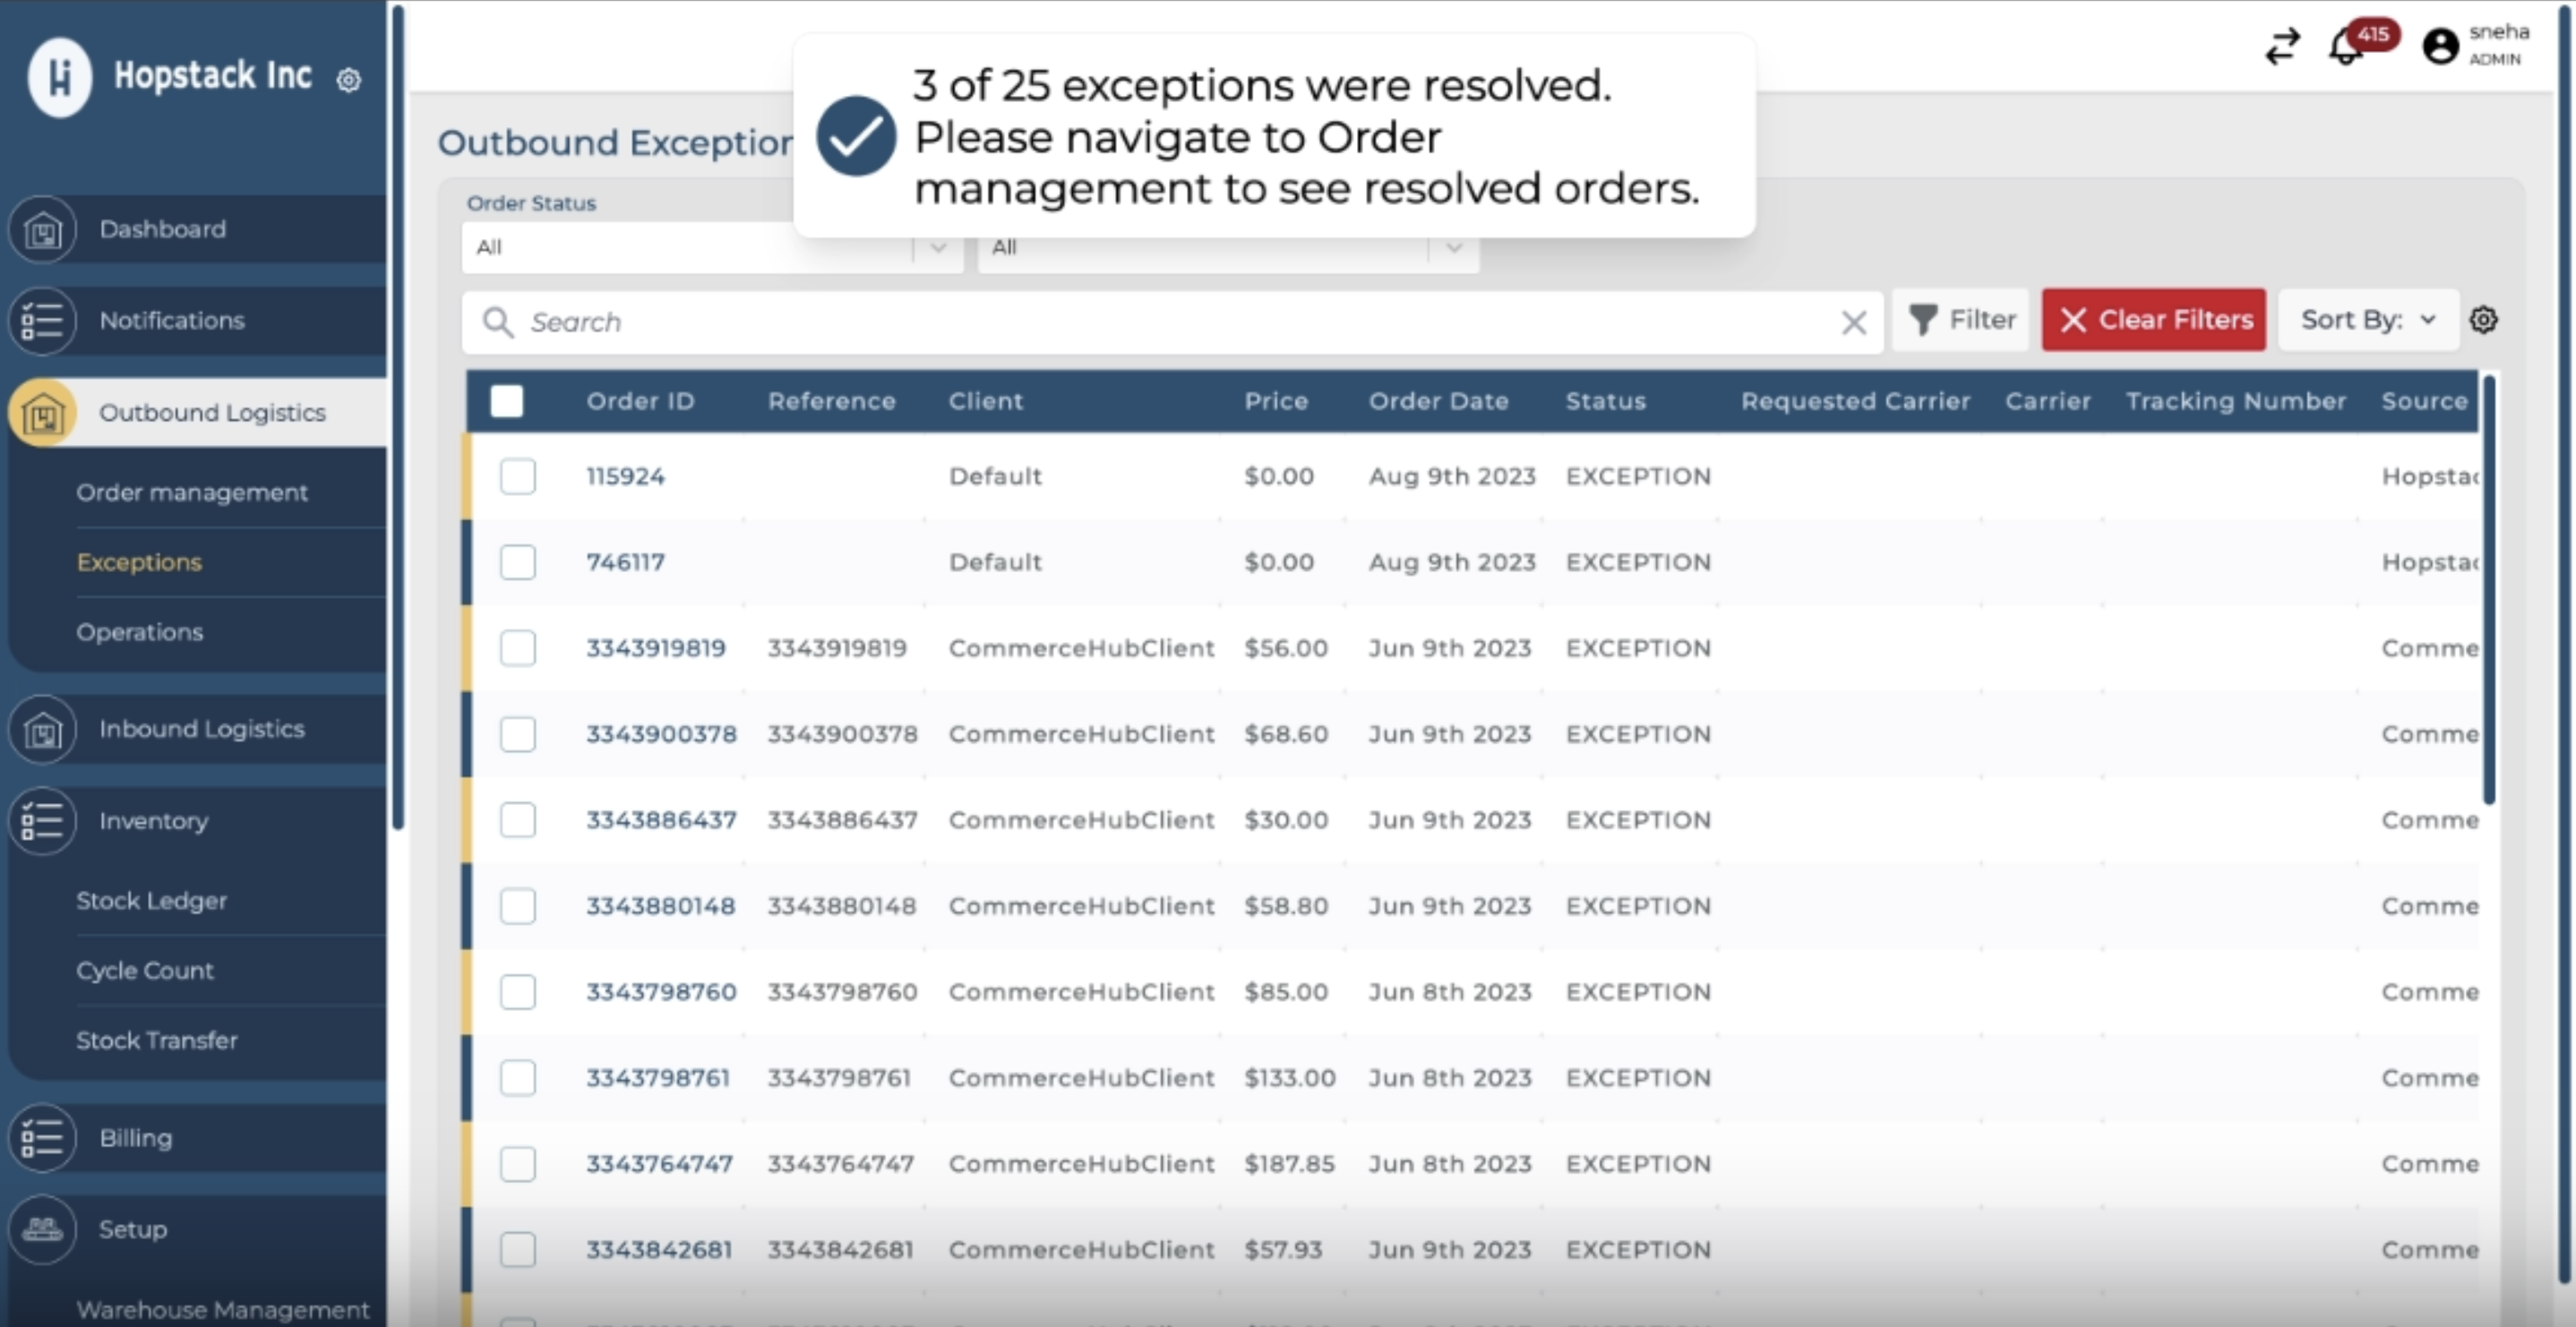
Task: Check the checkbox for order 115924
Action: (x=518, y=477)
